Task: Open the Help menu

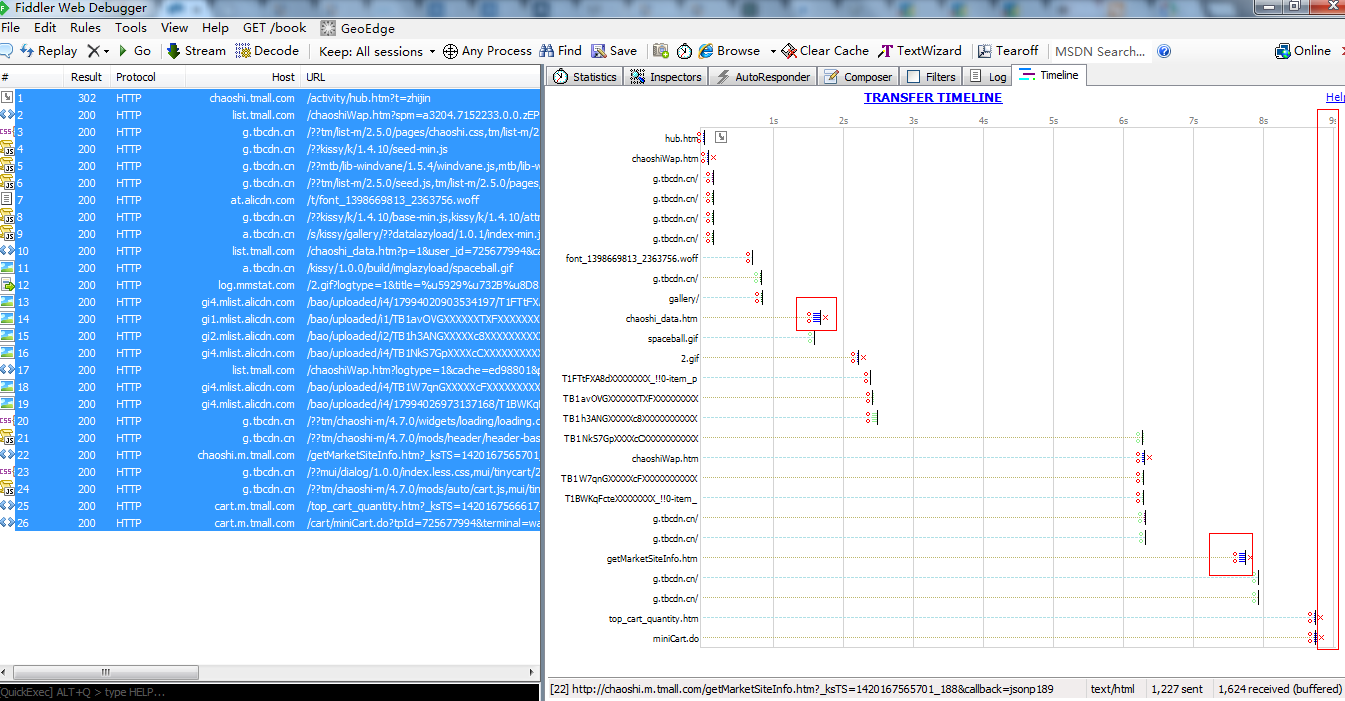Action: pyautogui.click(x=215, y=28)
